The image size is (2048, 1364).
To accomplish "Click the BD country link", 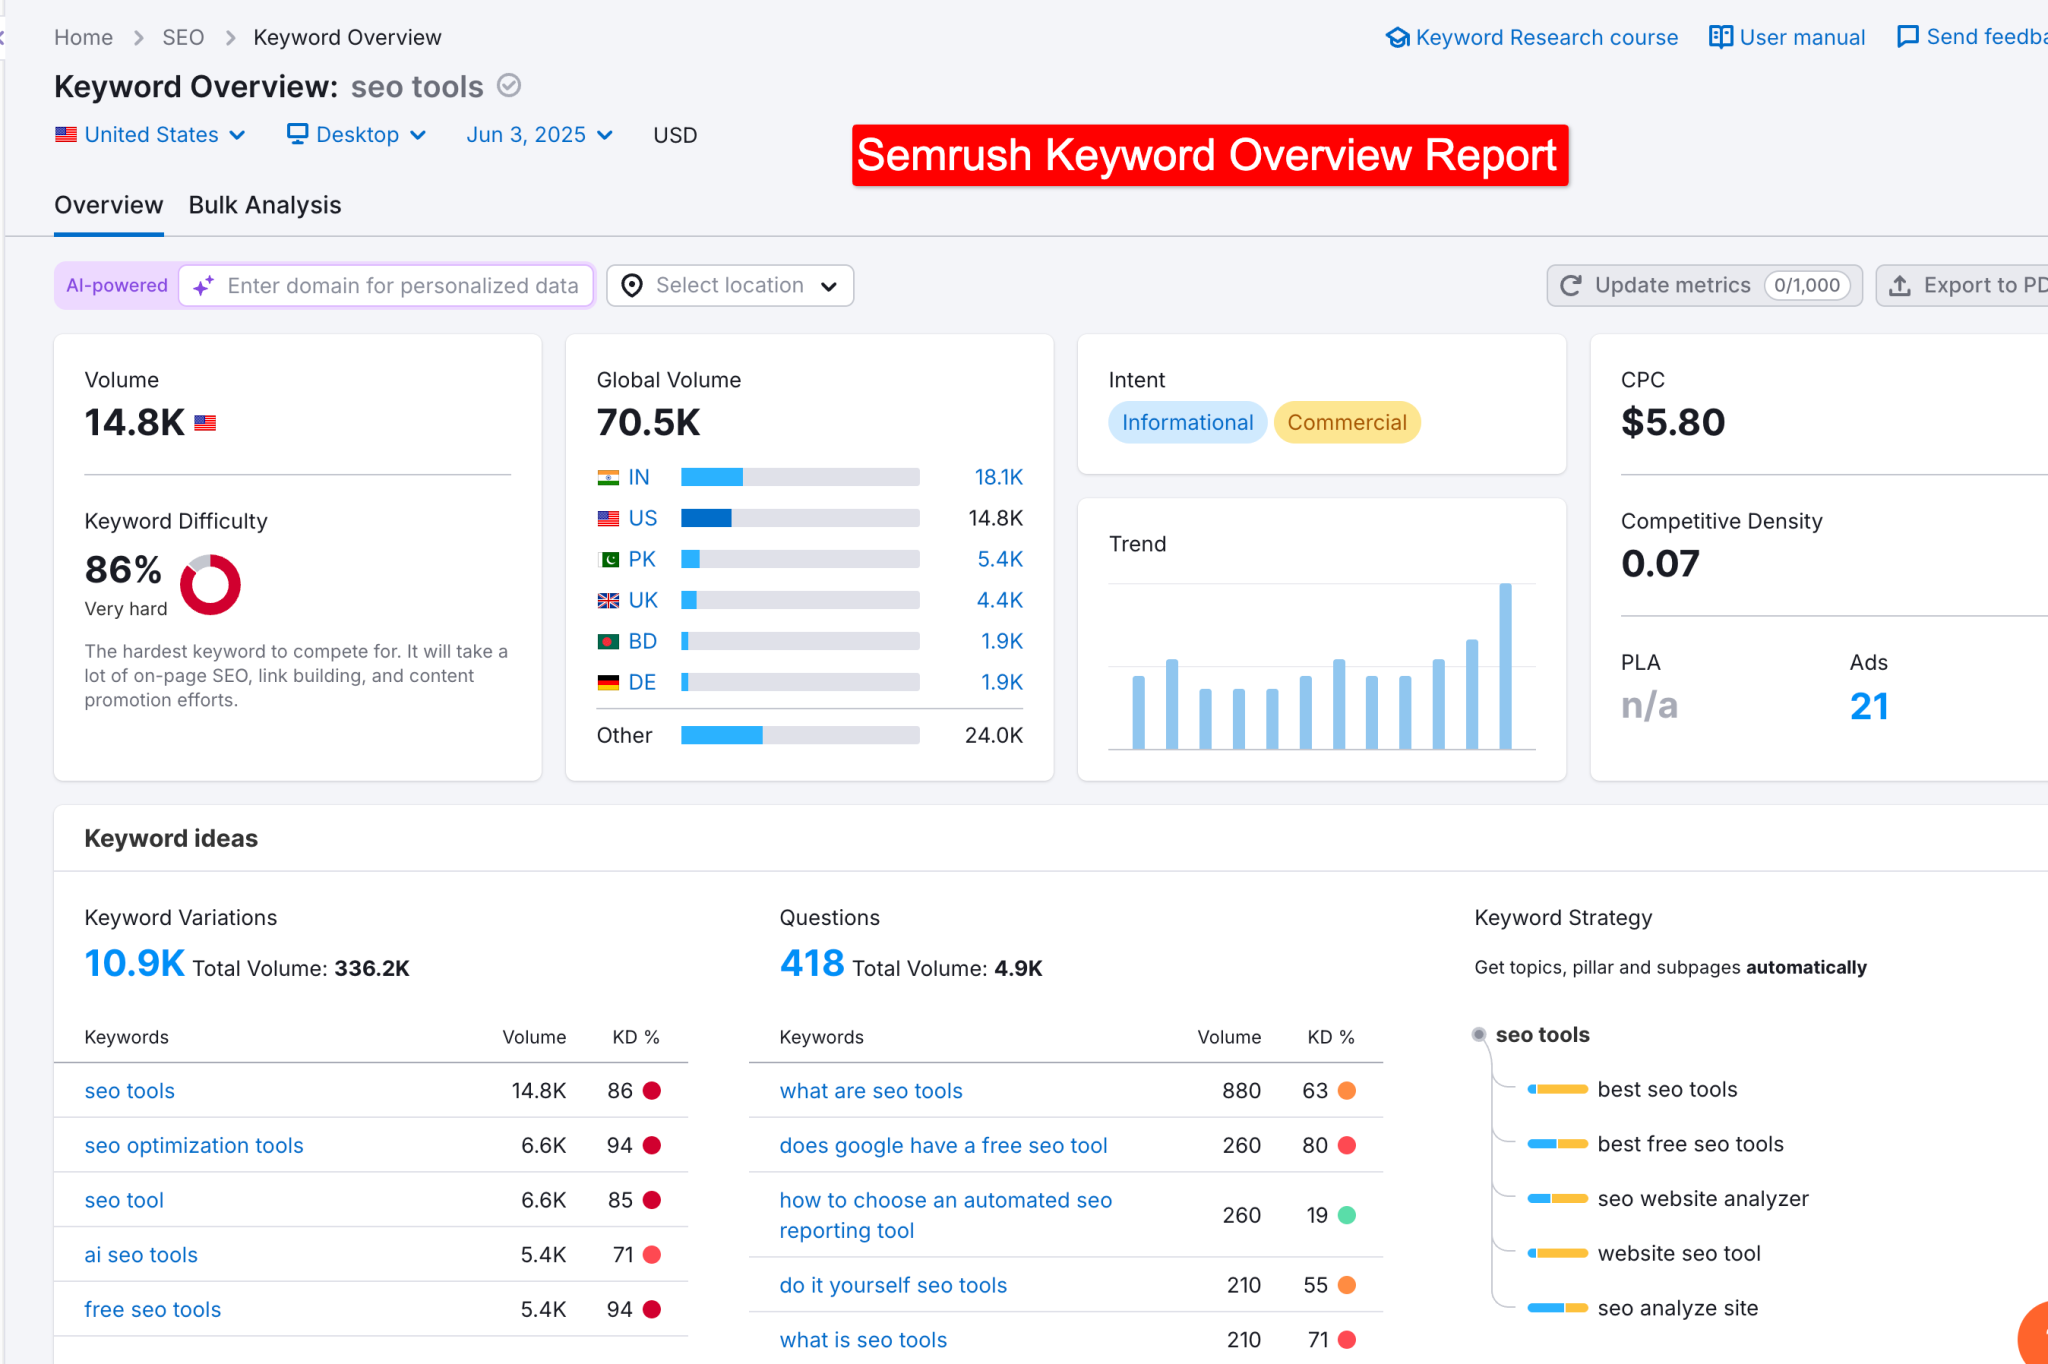I will pyautogui.click(x=643, y=641).
